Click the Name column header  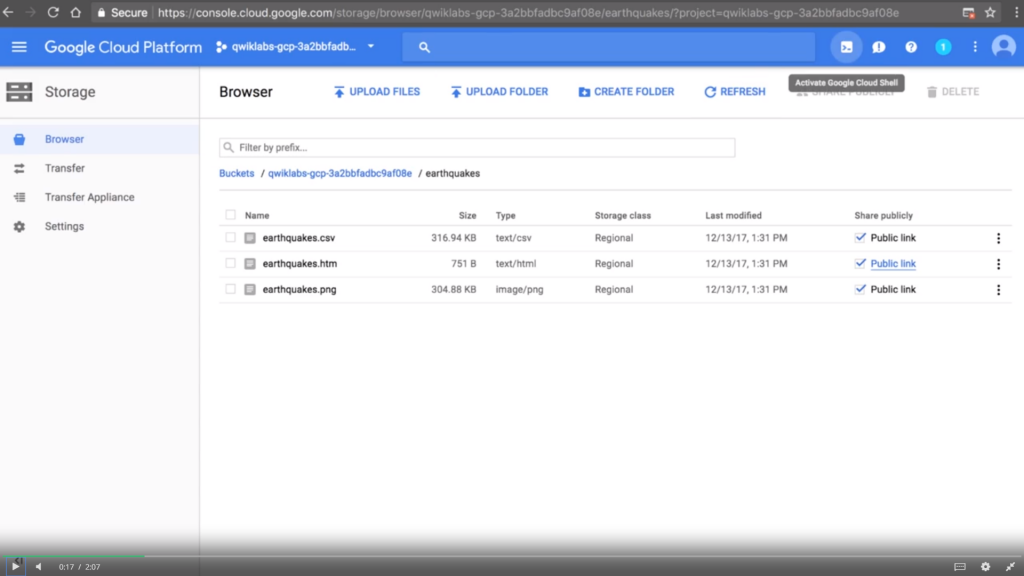pos(257,216)
